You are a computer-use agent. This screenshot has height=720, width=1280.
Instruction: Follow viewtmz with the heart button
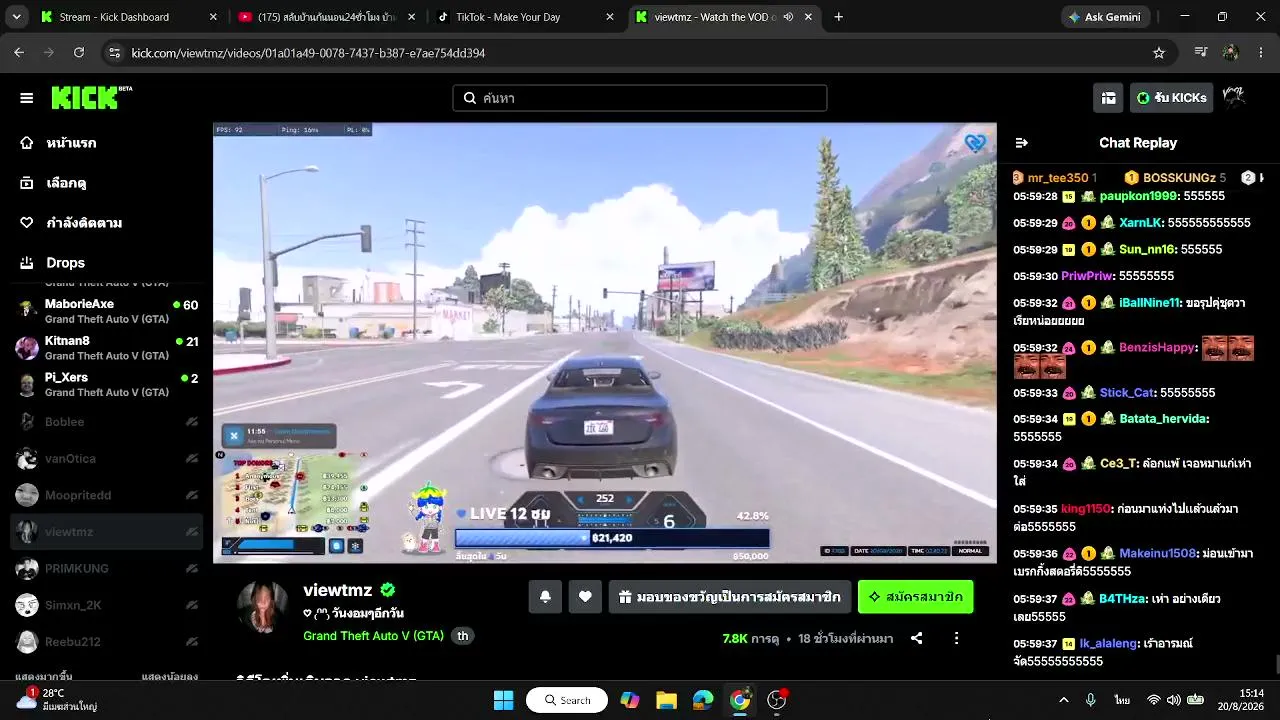point(585,597)
